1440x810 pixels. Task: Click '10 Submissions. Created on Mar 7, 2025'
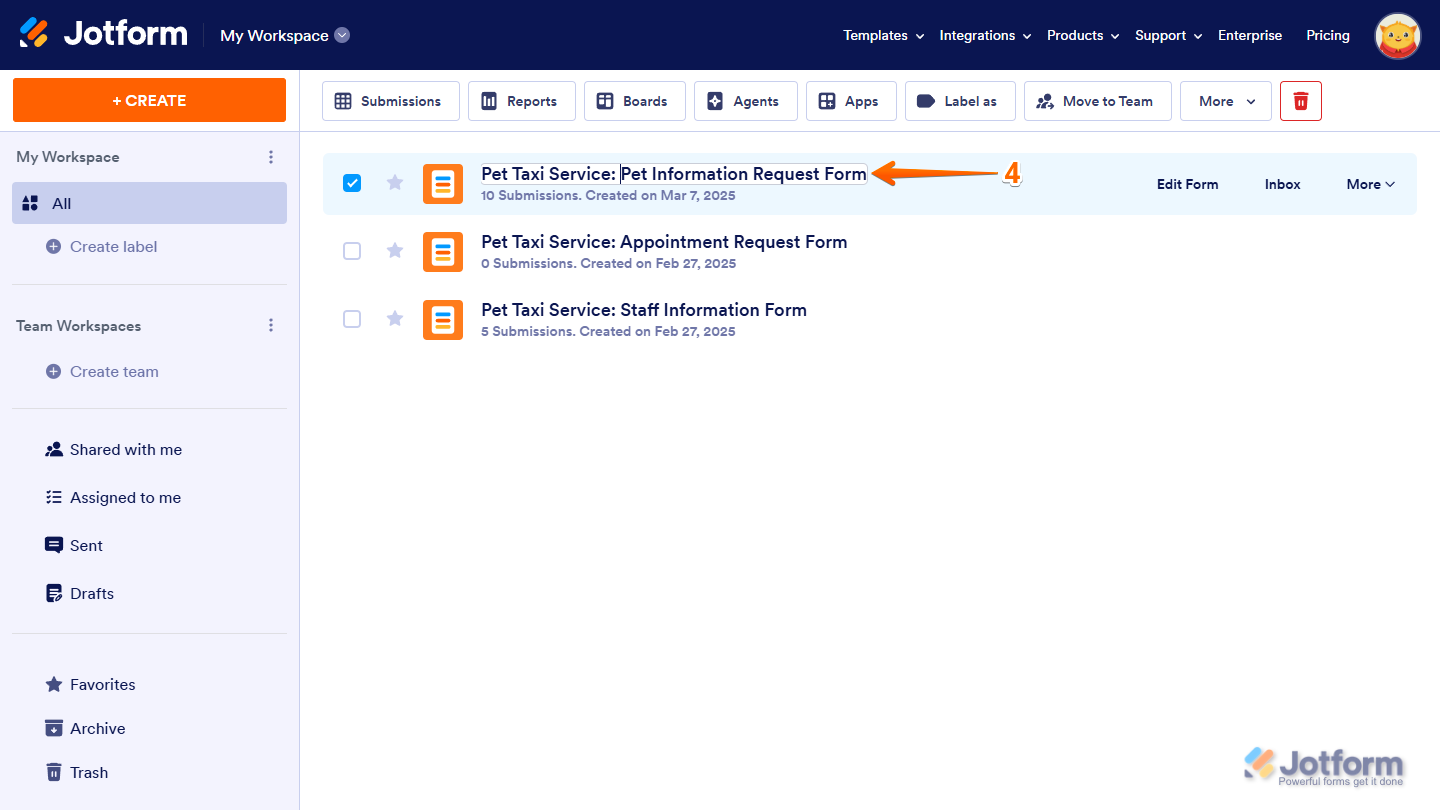pos(608,196)
